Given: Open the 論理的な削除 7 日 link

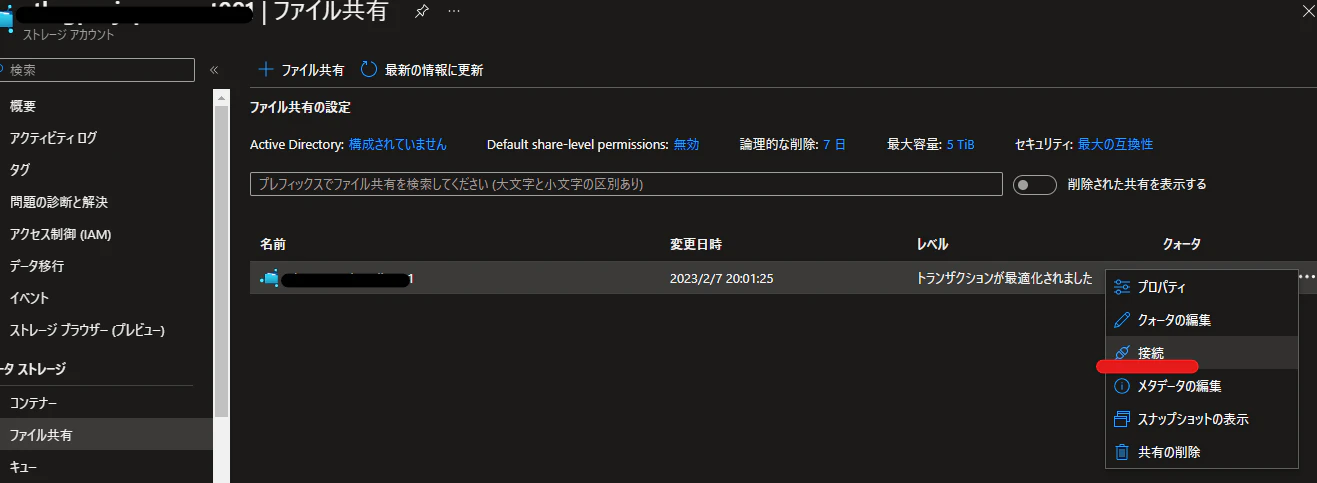Looking at the screenshot, I should 834,144.
